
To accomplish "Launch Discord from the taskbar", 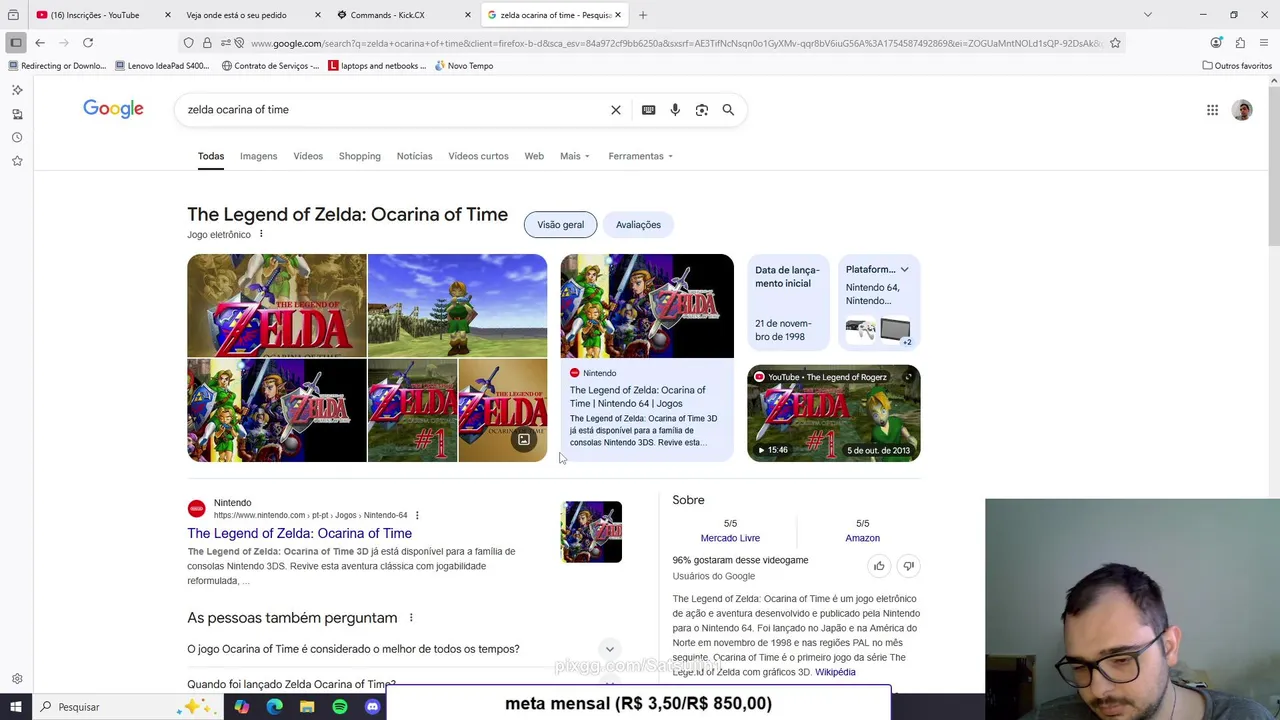I will 372,707.
